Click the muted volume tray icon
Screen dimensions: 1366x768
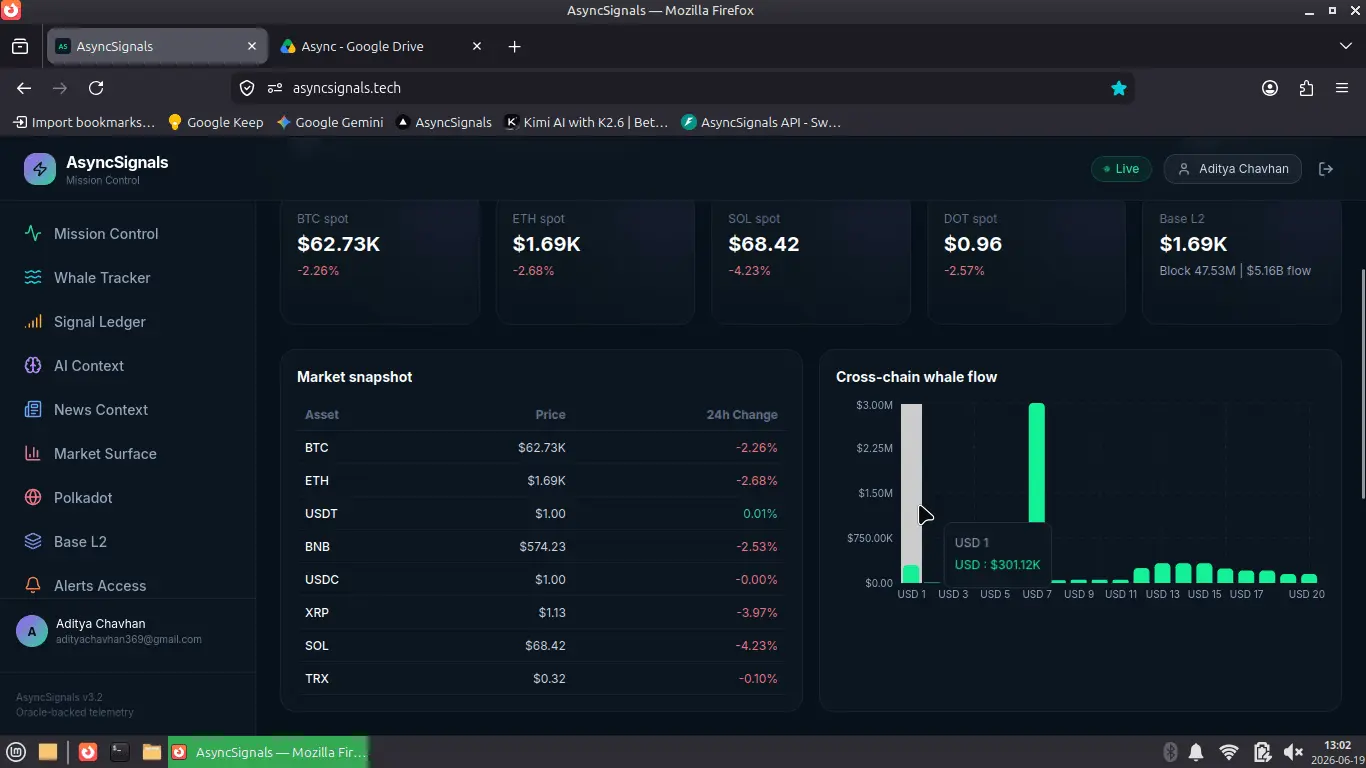1293,752
